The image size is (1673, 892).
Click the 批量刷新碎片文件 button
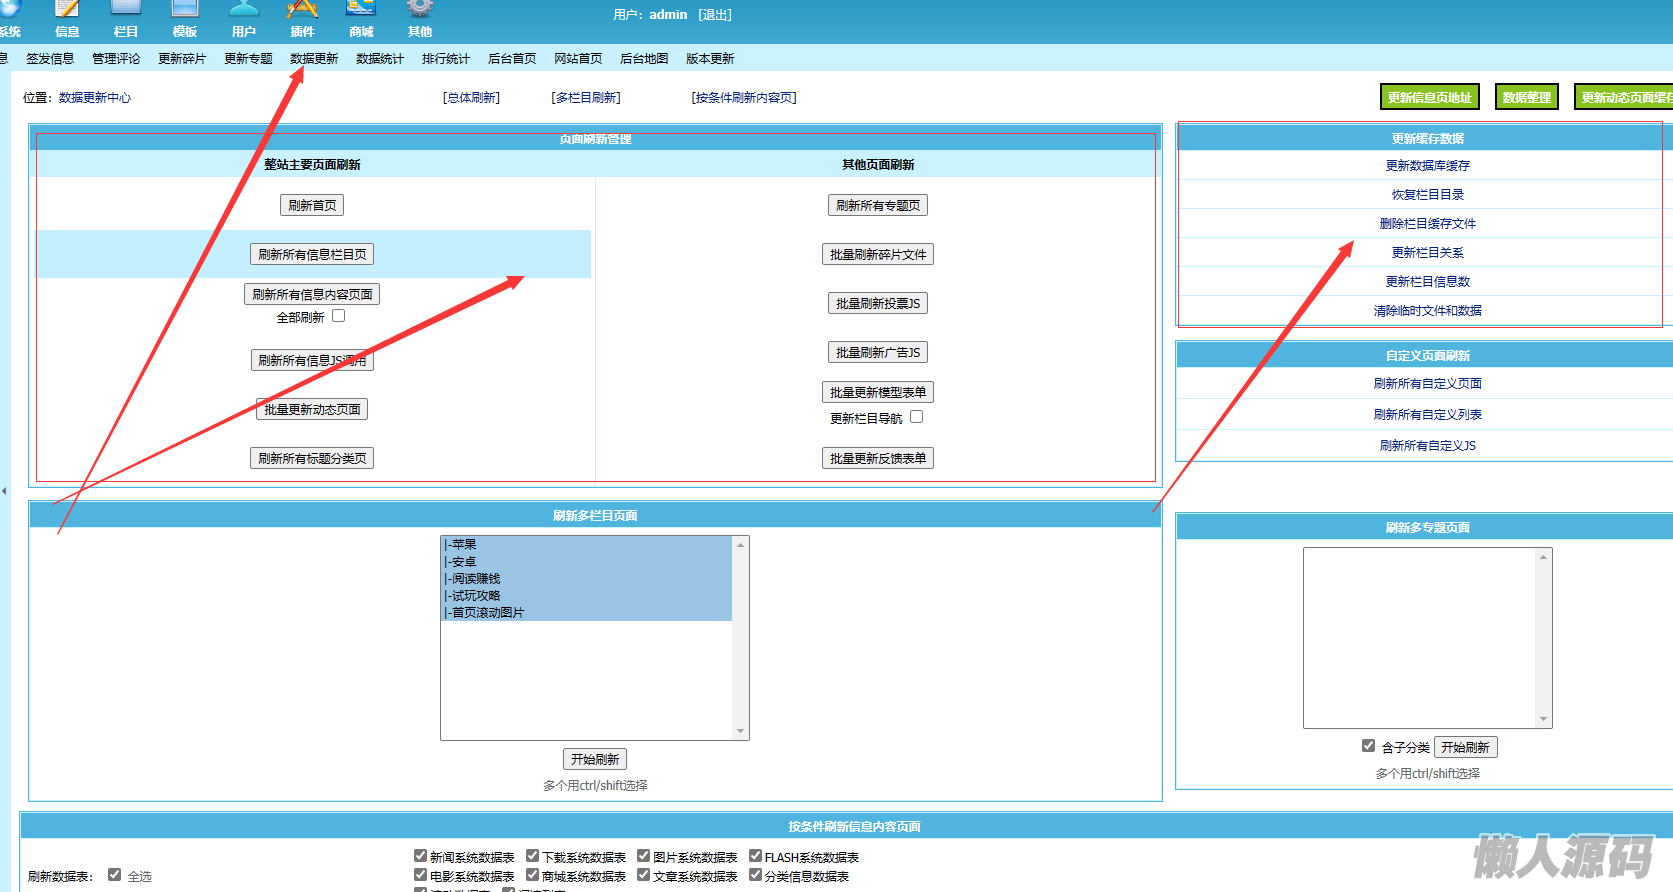(x=878, y=254)
